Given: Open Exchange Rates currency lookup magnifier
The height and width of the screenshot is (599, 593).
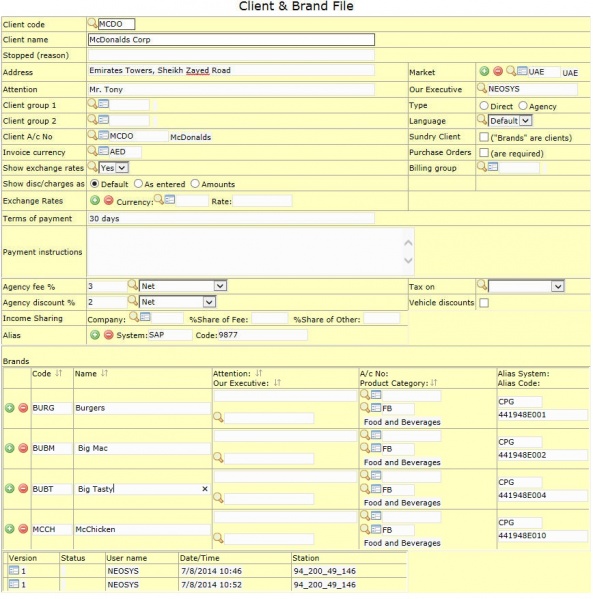Looking at the screenshot, I should pyautogui.click(x=159, y=199).
